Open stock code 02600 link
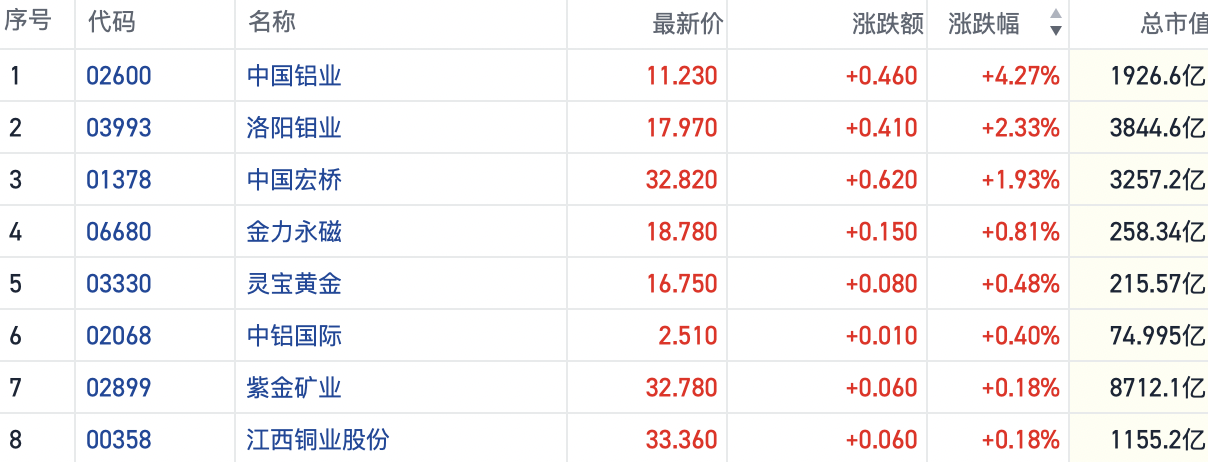 119,76
